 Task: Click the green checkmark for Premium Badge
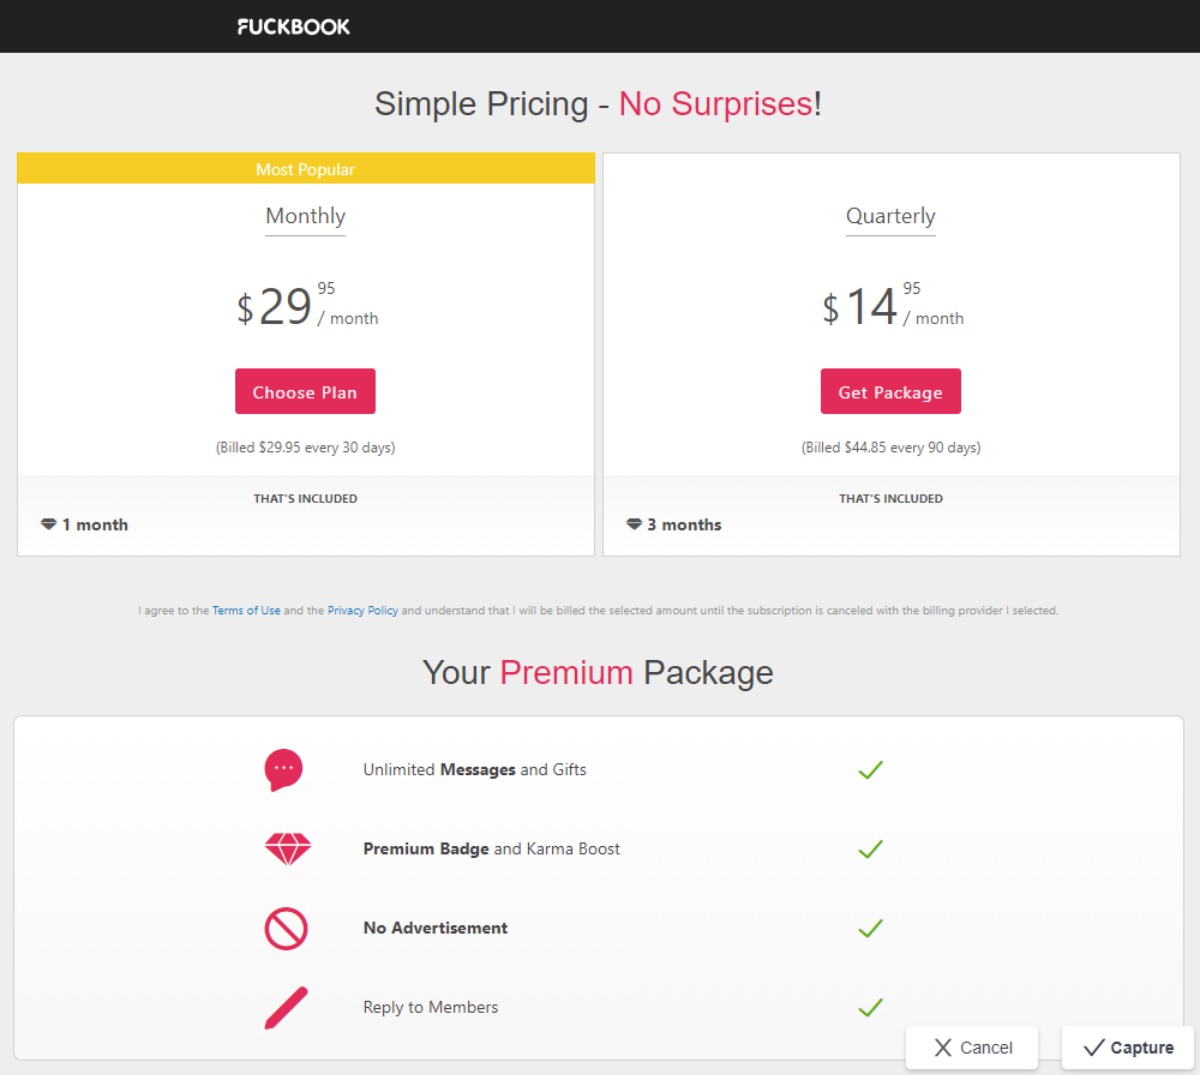pos(870,849)
